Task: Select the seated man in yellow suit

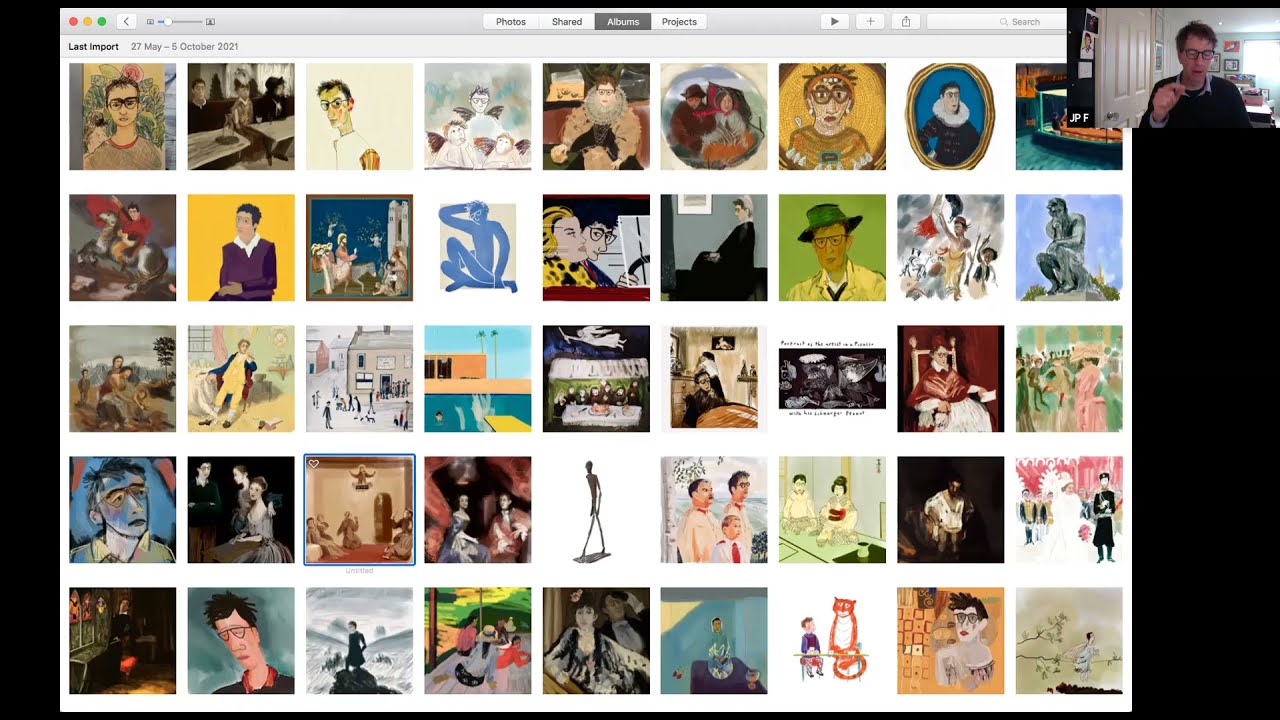Action: 241,379
